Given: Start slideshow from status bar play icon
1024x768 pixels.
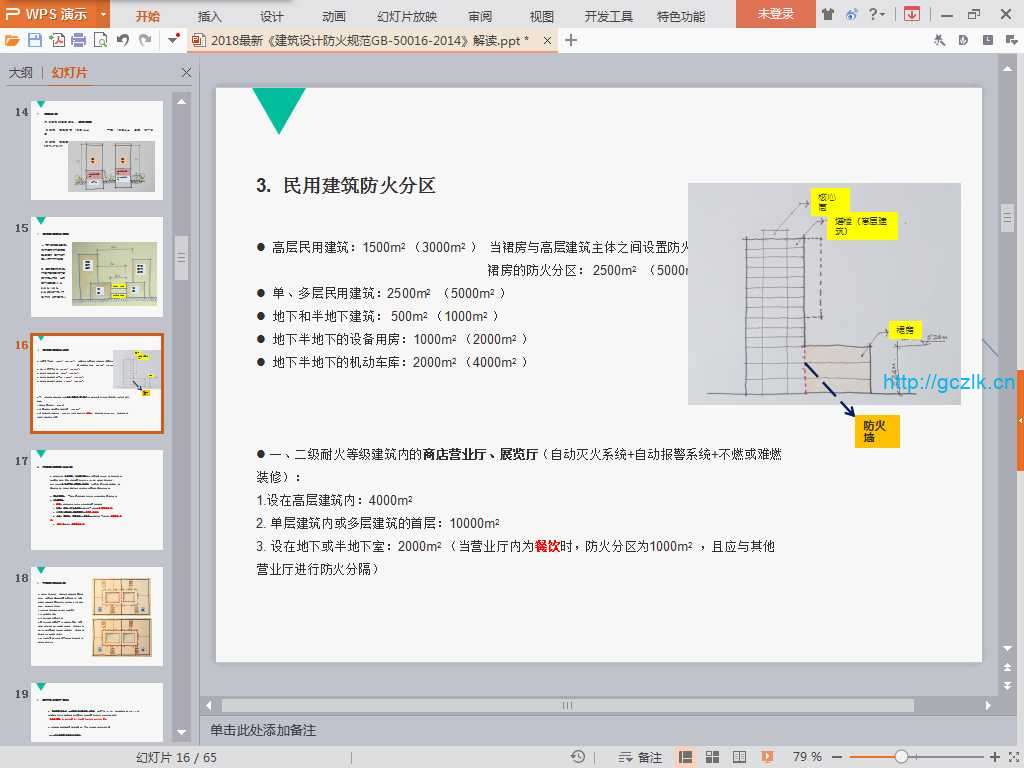Looking at the screenshot, I should (x=768, y=757).
